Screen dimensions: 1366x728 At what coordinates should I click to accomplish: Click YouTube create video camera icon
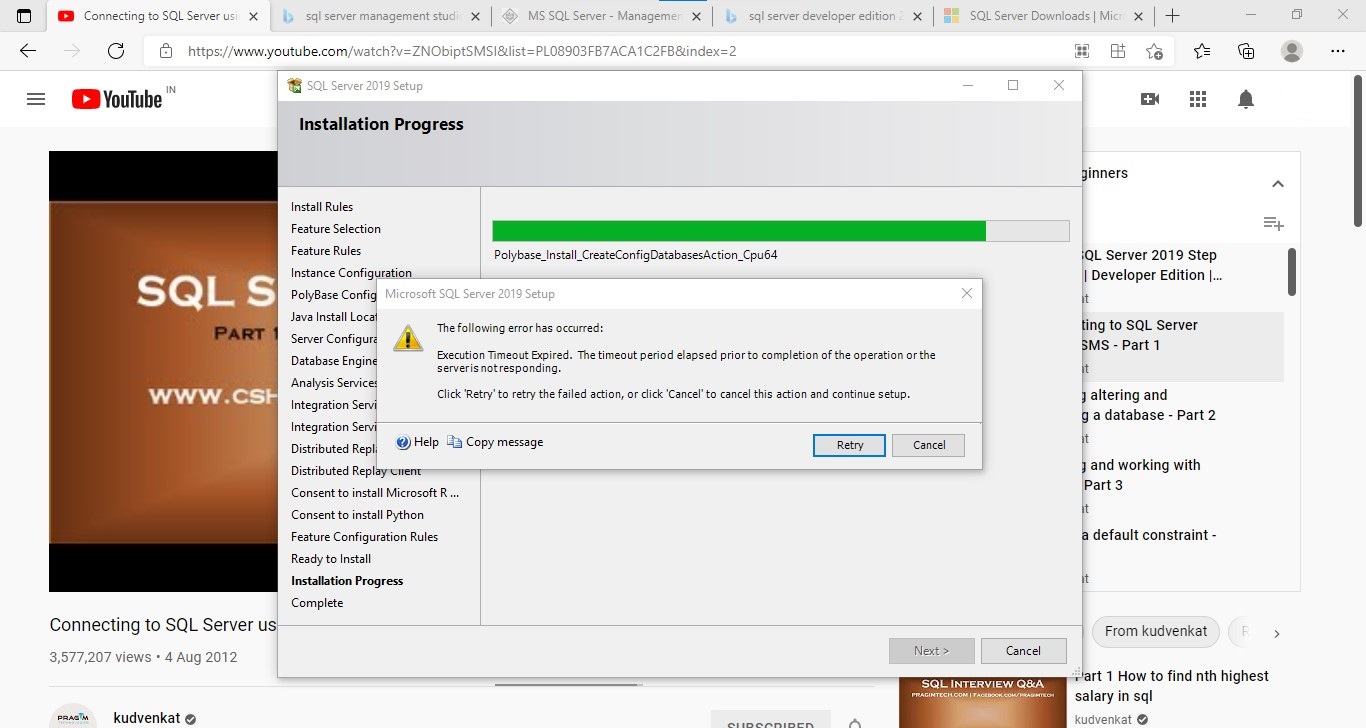[1150, 99]
